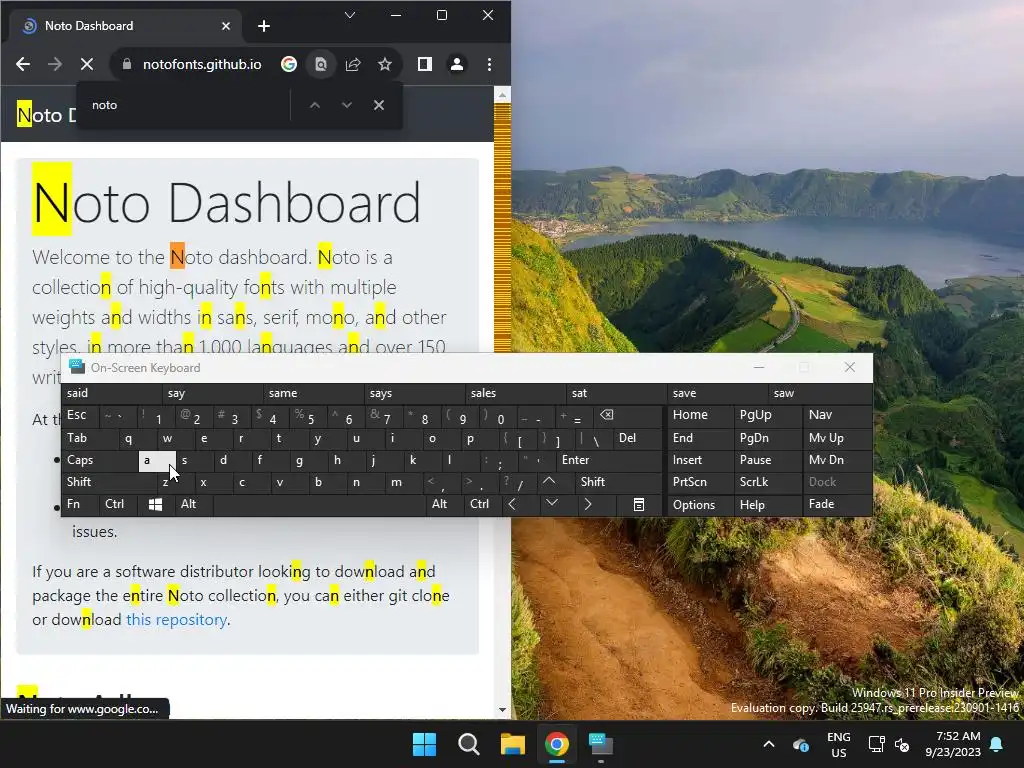This screenshot has height=768, width=1024.
Task: Click the 'a' key on on-screen keyboard
Action: pyautogui.click(x=157, y=460)
